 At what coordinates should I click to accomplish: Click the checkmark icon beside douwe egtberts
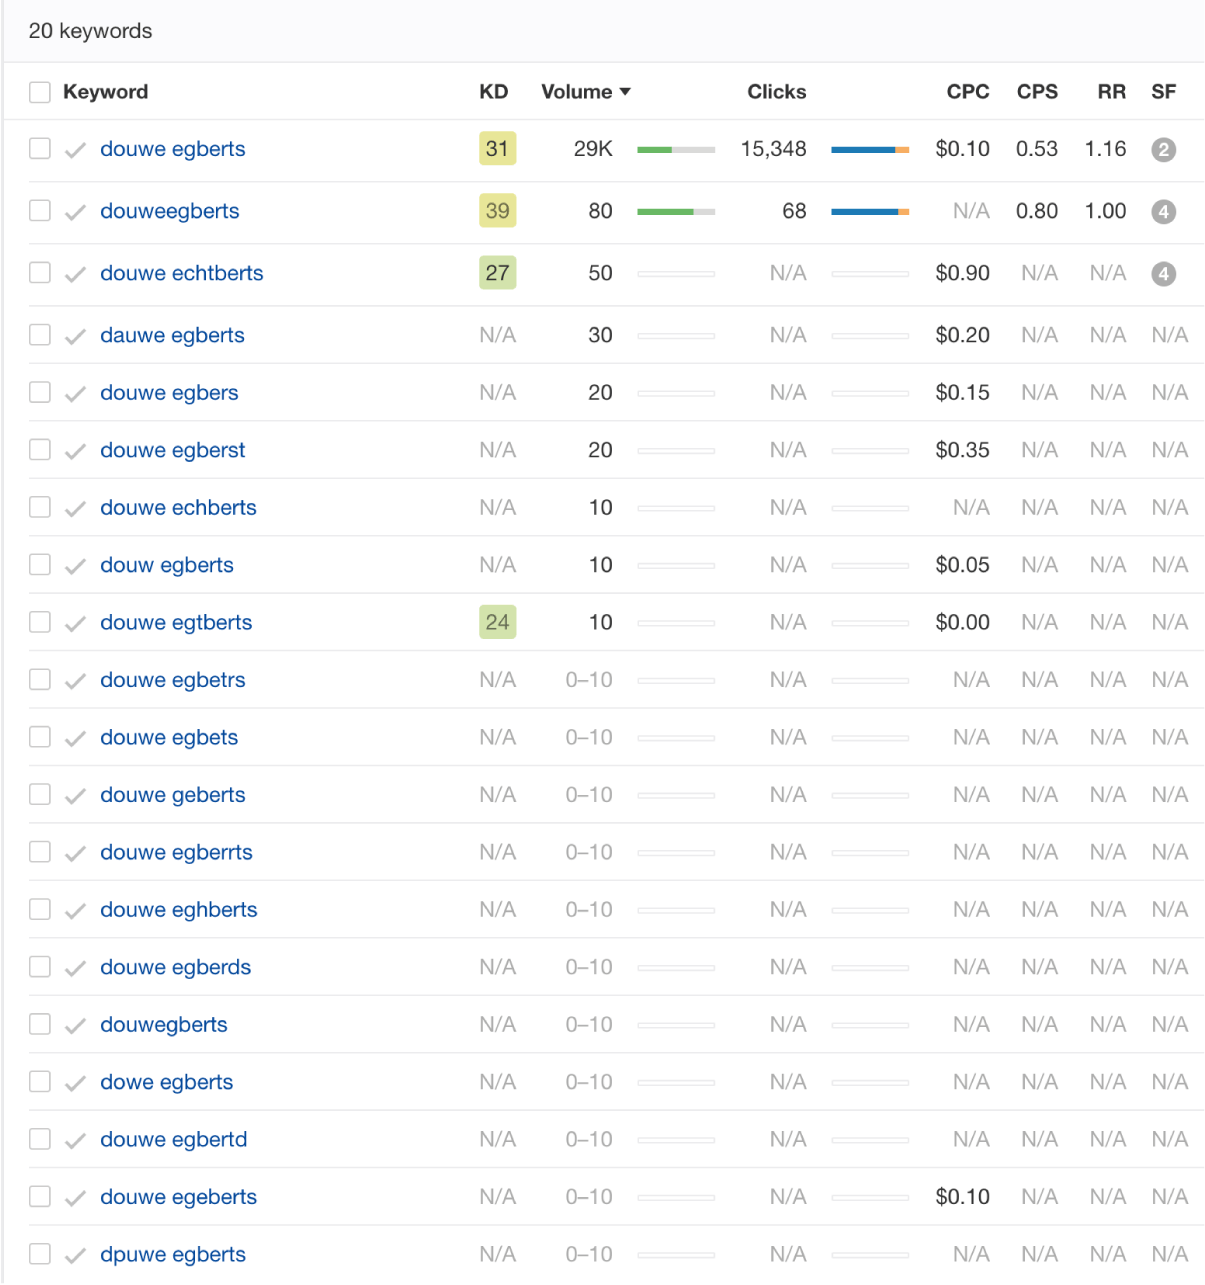click(75, 624)
